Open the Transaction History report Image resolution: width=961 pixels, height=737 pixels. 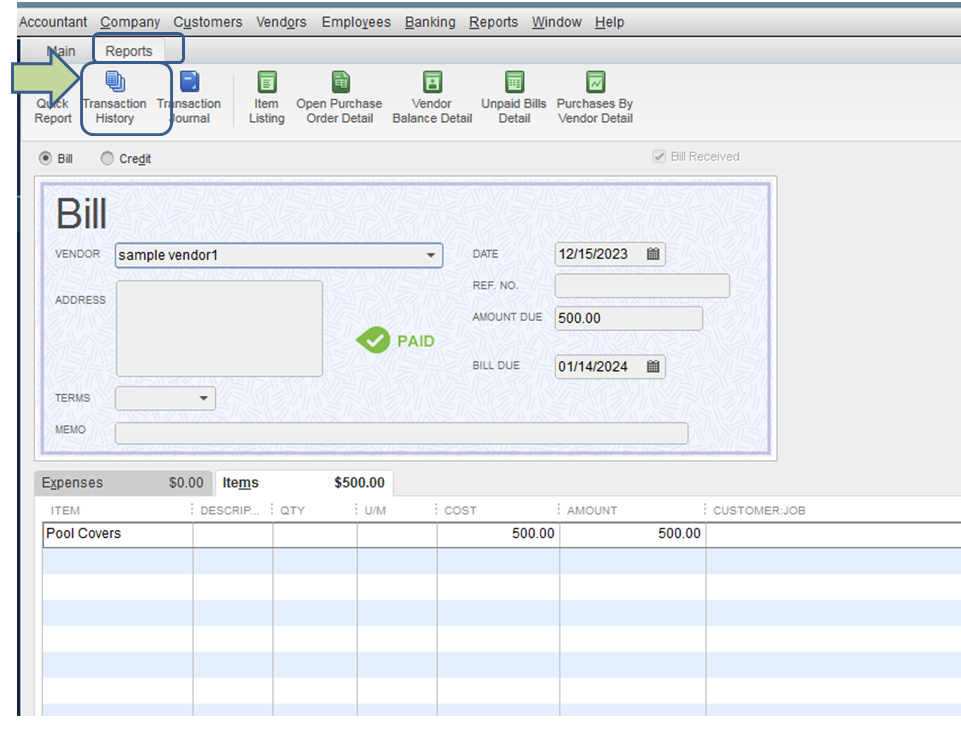115,98
